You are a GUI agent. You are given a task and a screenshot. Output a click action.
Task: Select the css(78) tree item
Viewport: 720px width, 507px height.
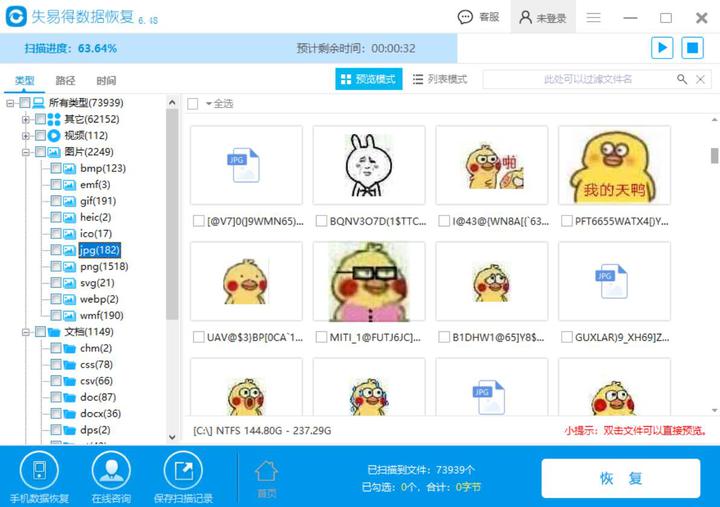(x=96, y=365)
